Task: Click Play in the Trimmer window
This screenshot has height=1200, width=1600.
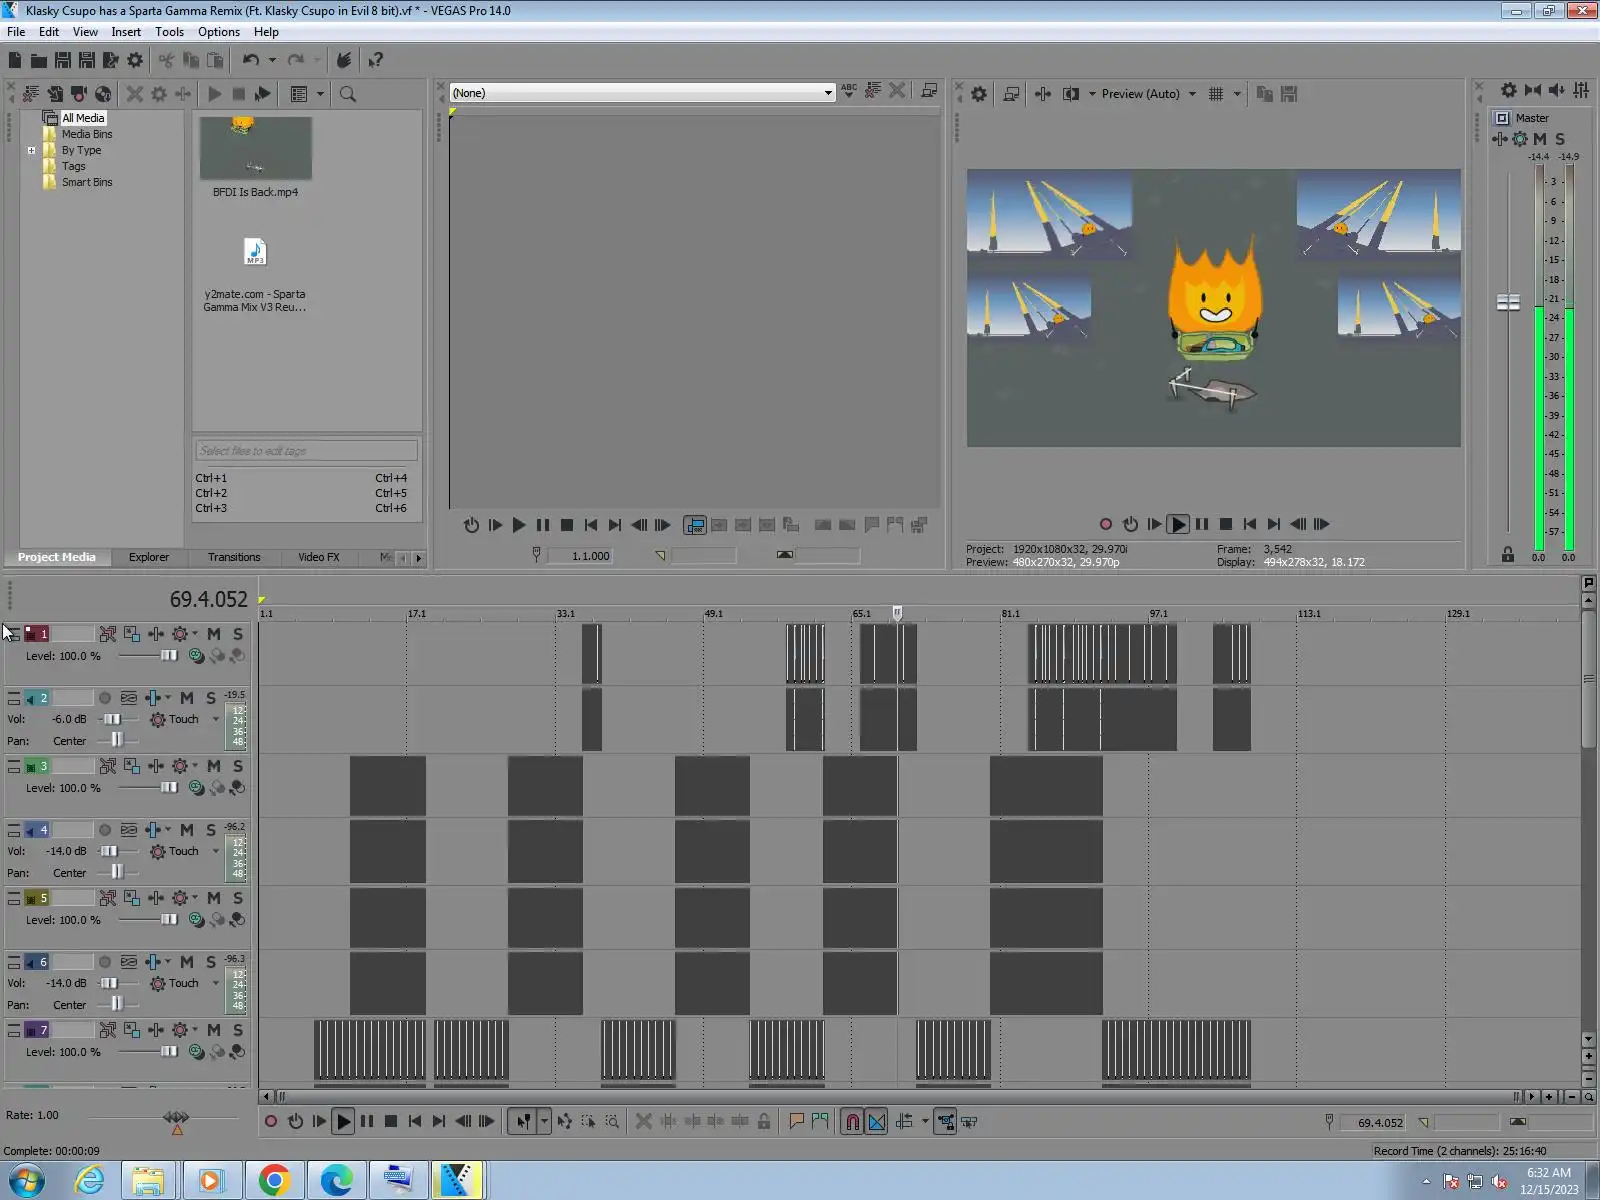Action: point(519,525)
